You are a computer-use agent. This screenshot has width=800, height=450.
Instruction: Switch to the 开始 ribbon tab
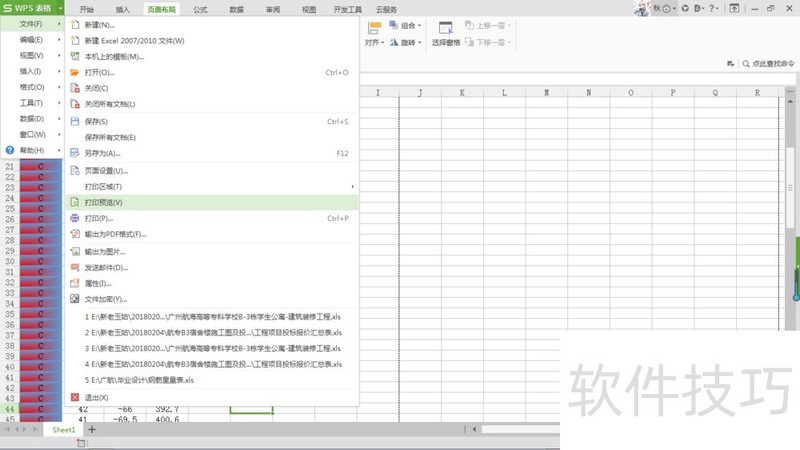click(x=87, y=9)
